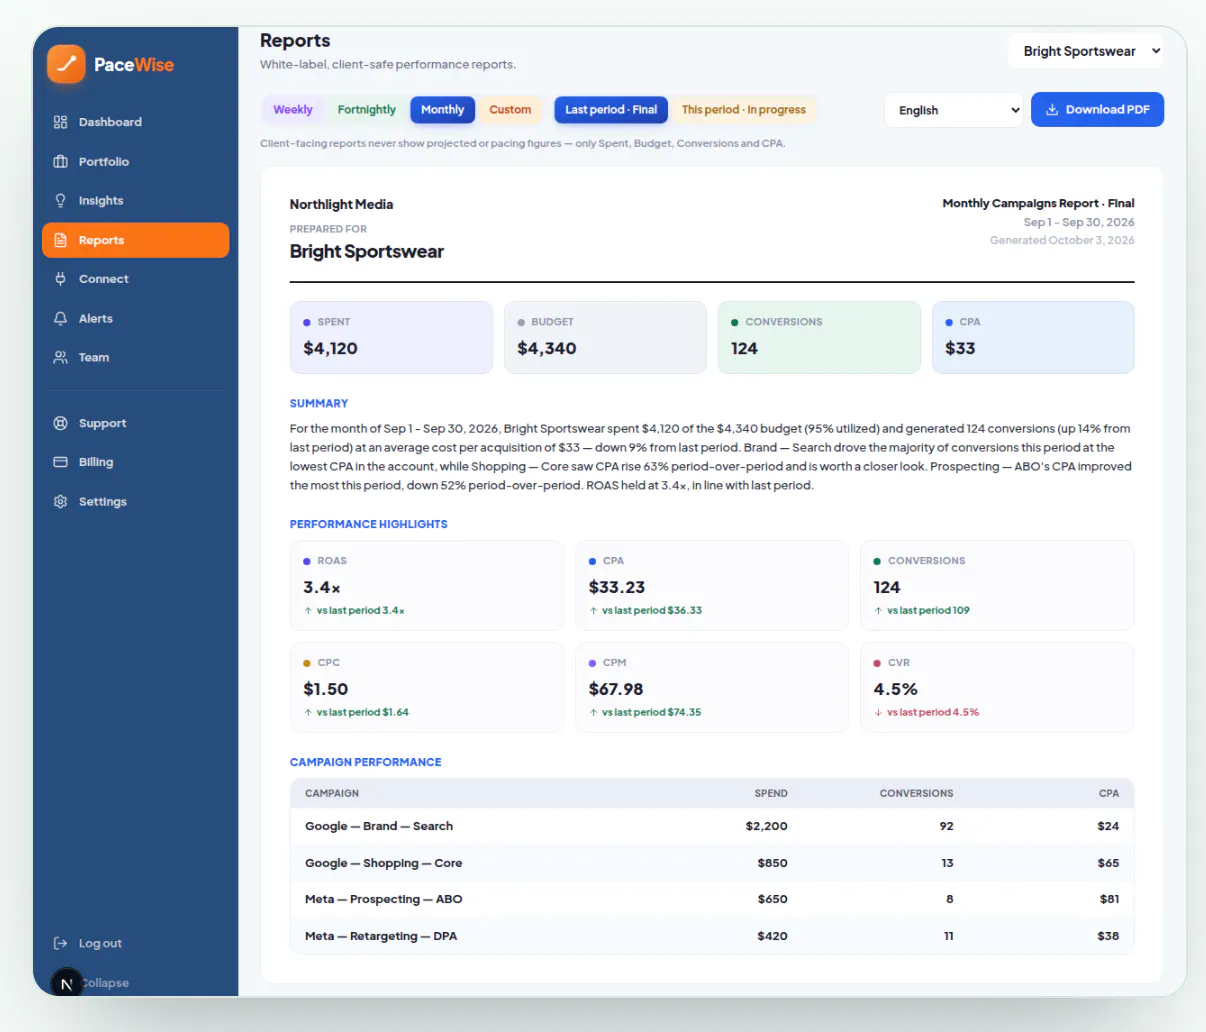Image resolution: width=1206 pixels, height=1032 pixels.
Task: Log out of PaceWise
Action: point(136,943)
